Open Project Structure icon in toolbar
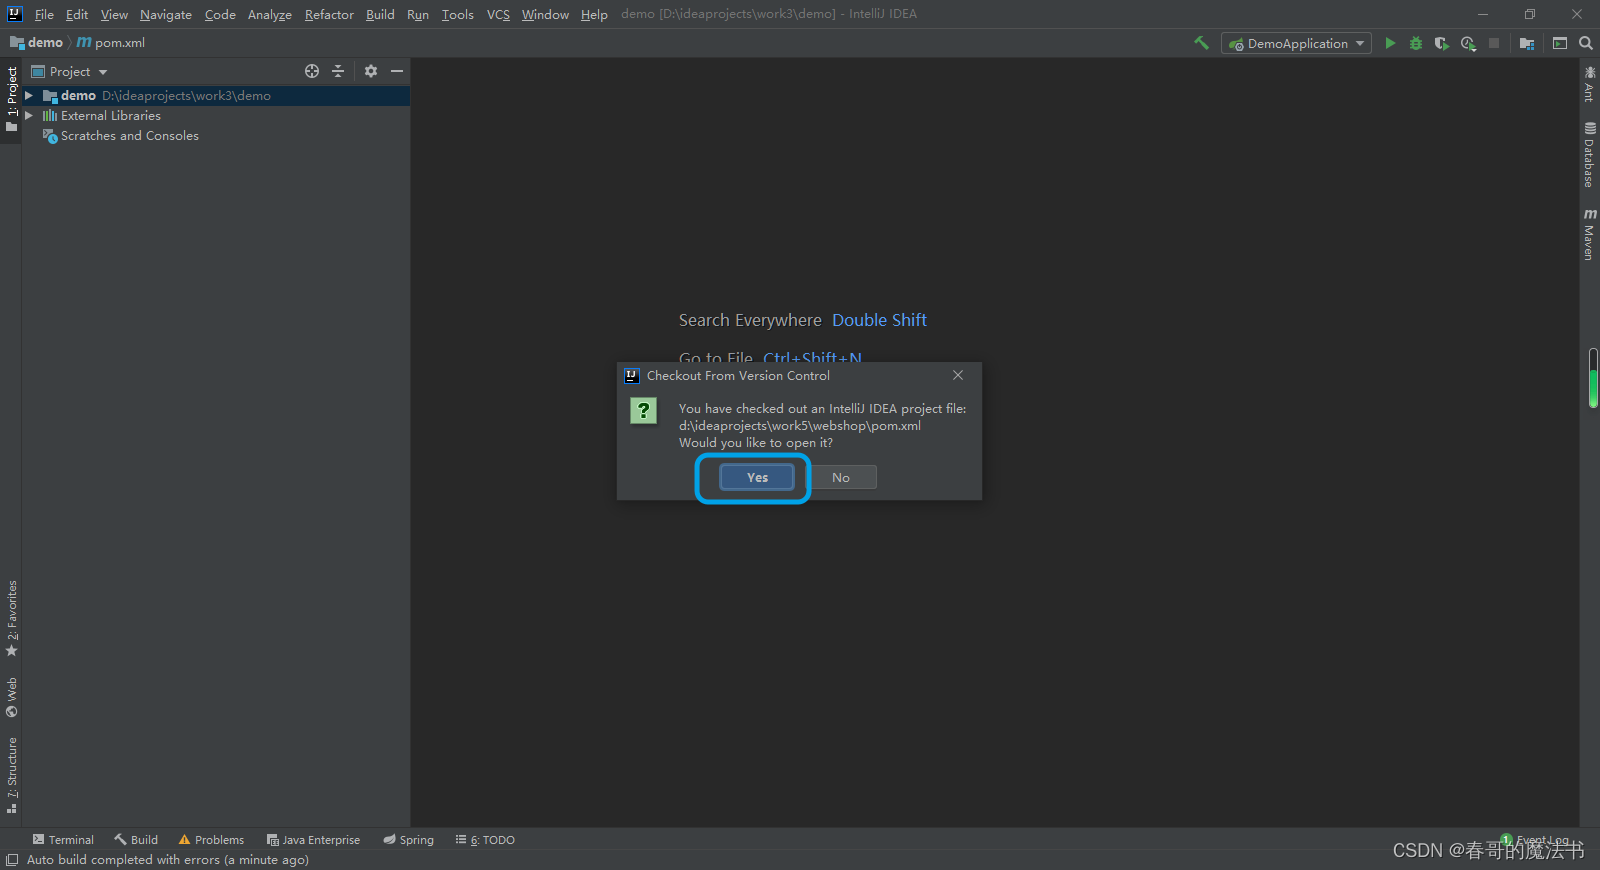Image resolution: width=1600 pixels, height=870 pixels. coord(1527,43)
